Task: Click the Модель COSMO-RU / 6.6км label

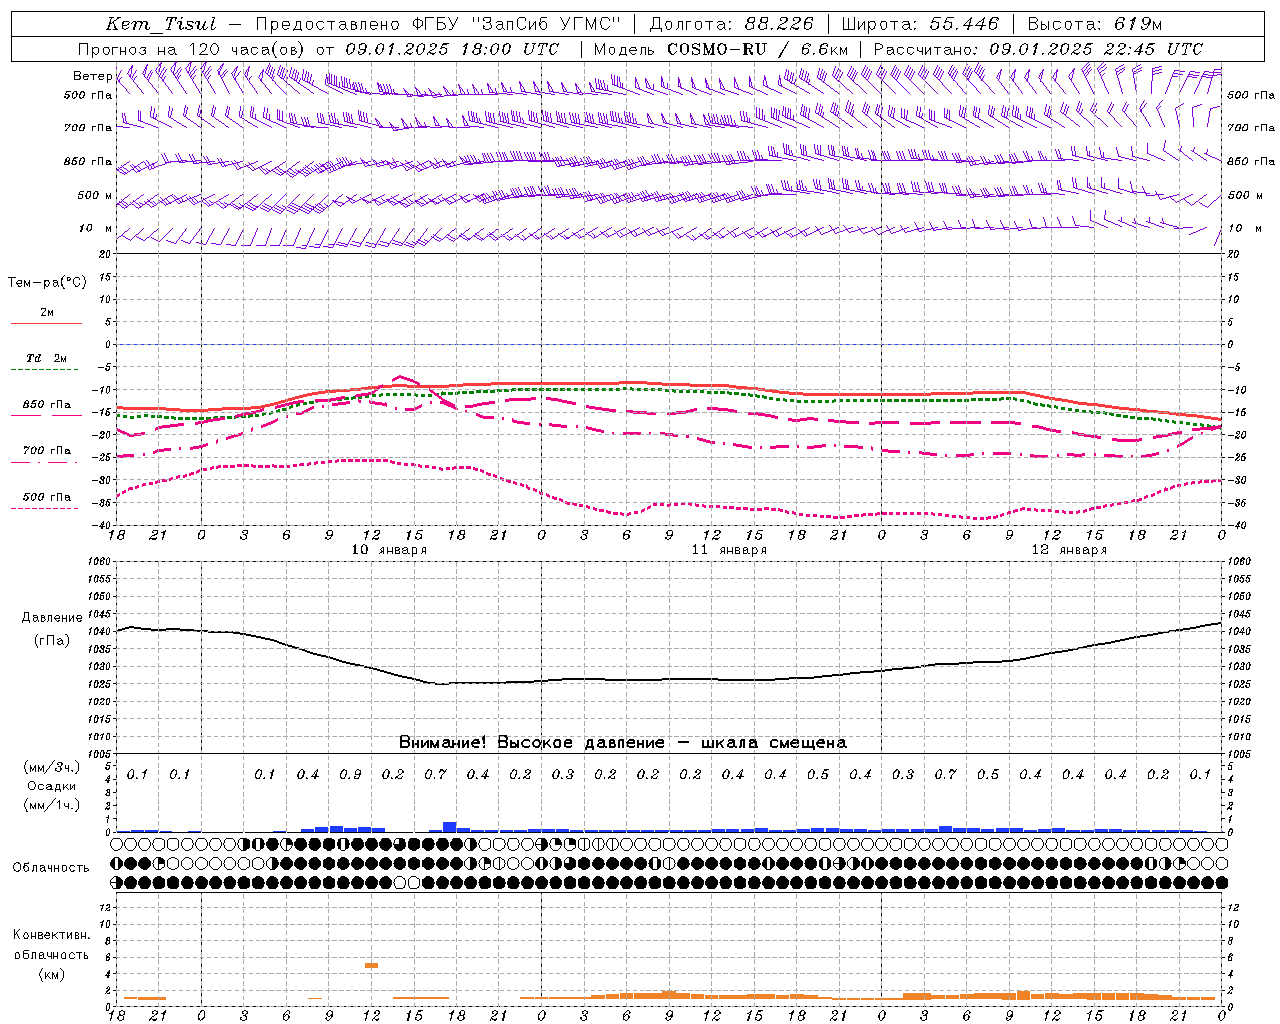Action: [x=721, y=49]
